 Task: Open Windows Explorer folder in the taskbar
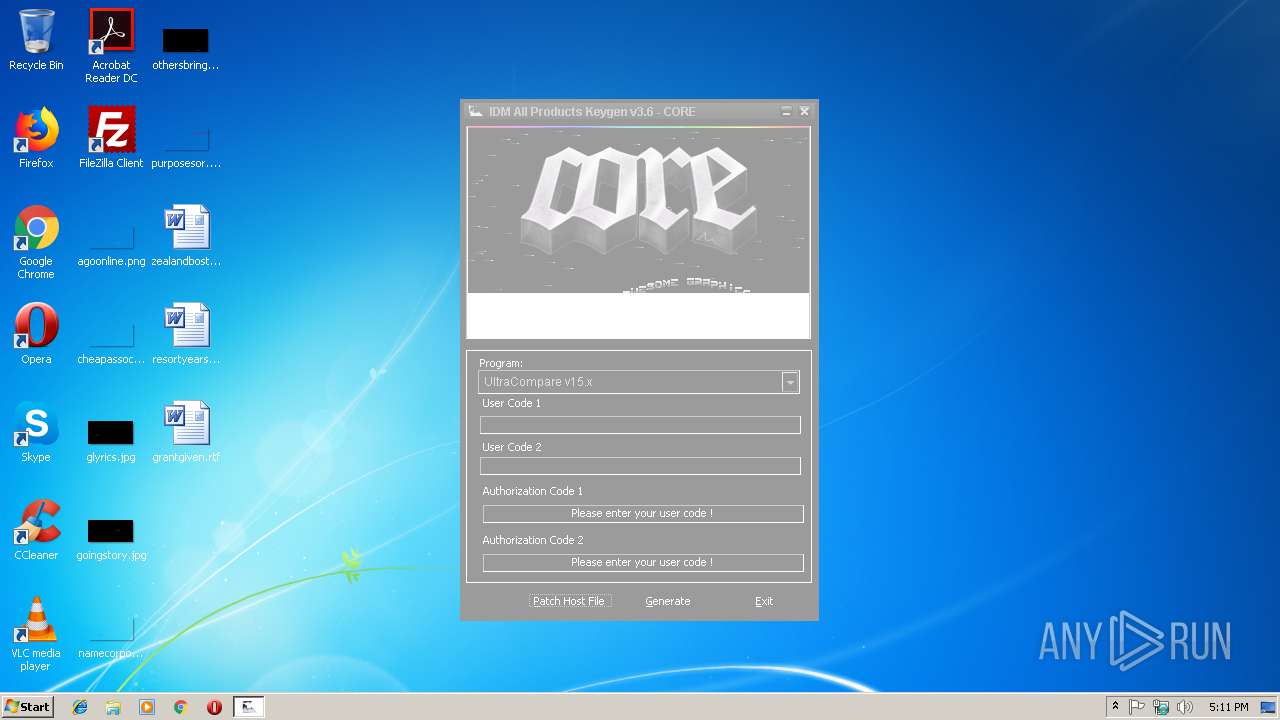[113, 707]
